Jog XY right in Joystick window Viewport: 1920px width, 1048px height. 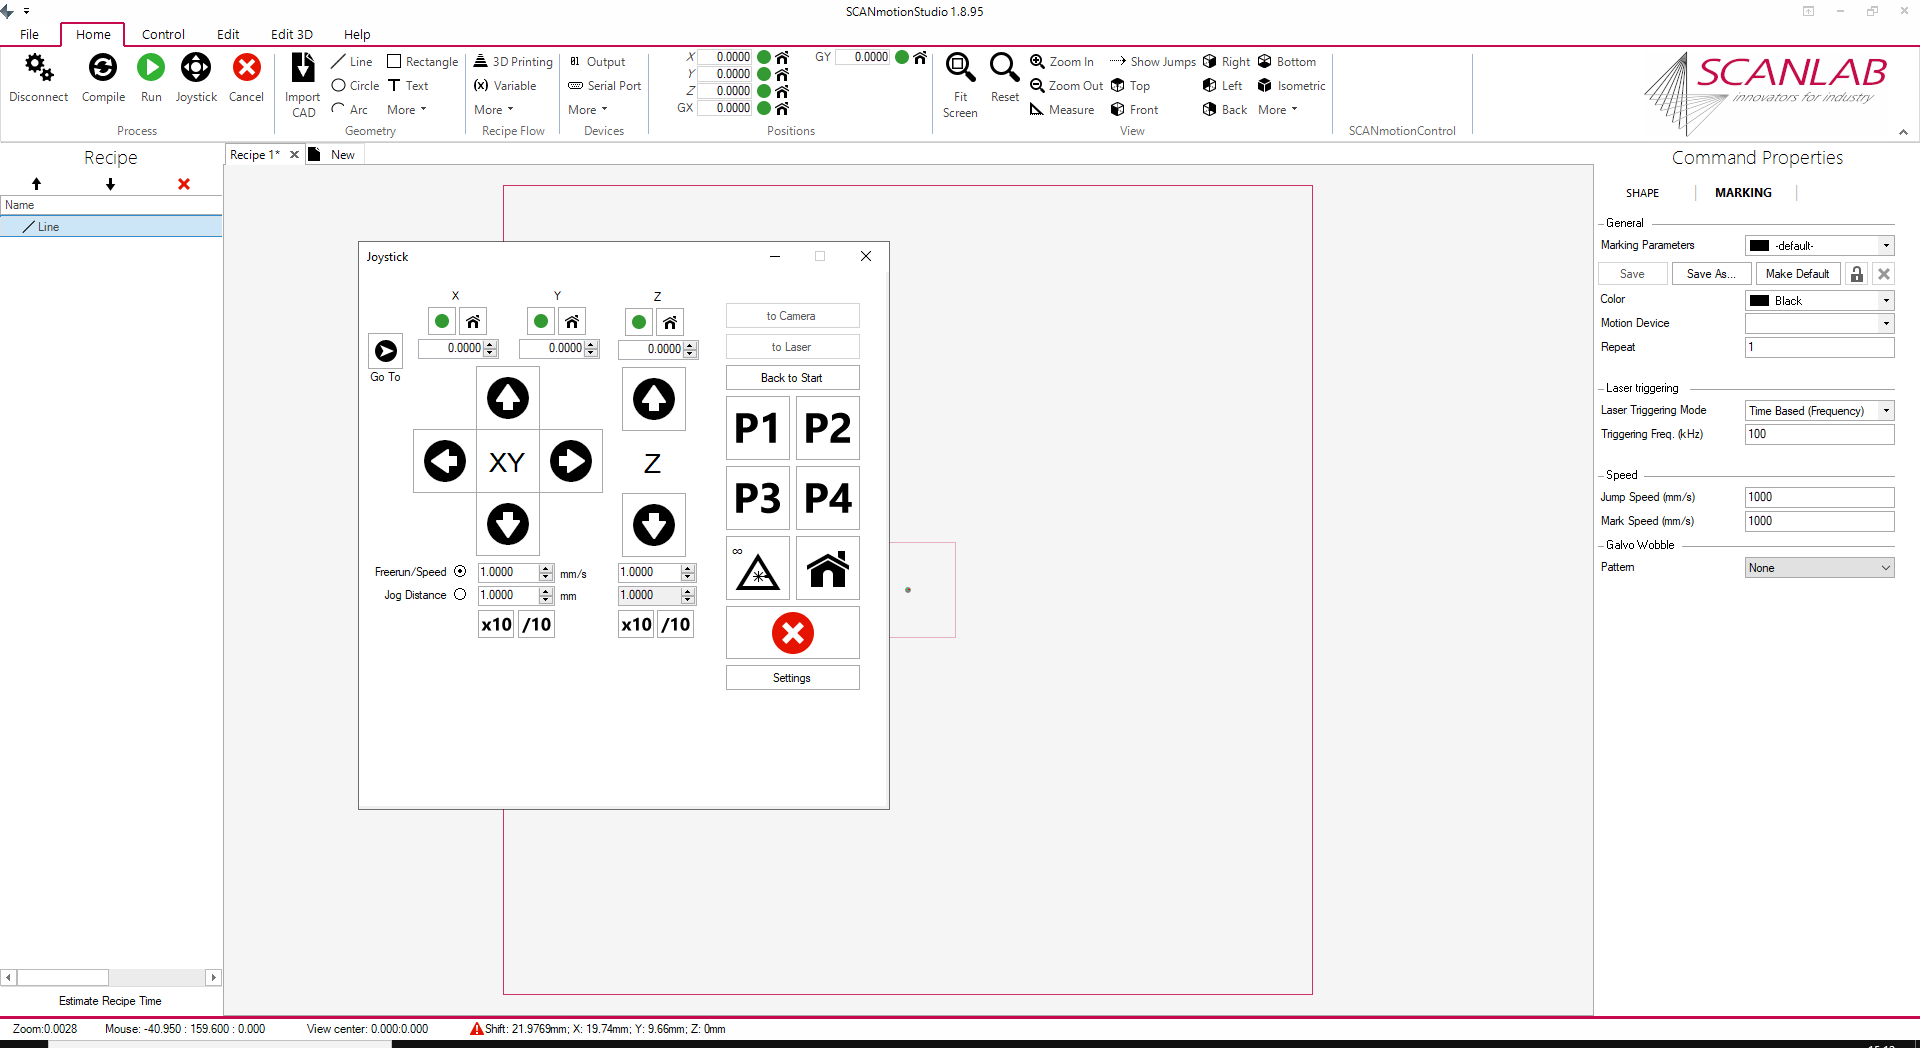pyautogui.click(x=571, y=461)
